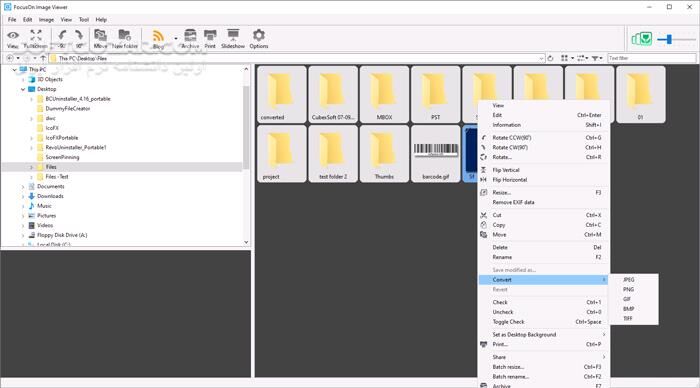Select the test folder 2 thumbnail

(333, 153)
